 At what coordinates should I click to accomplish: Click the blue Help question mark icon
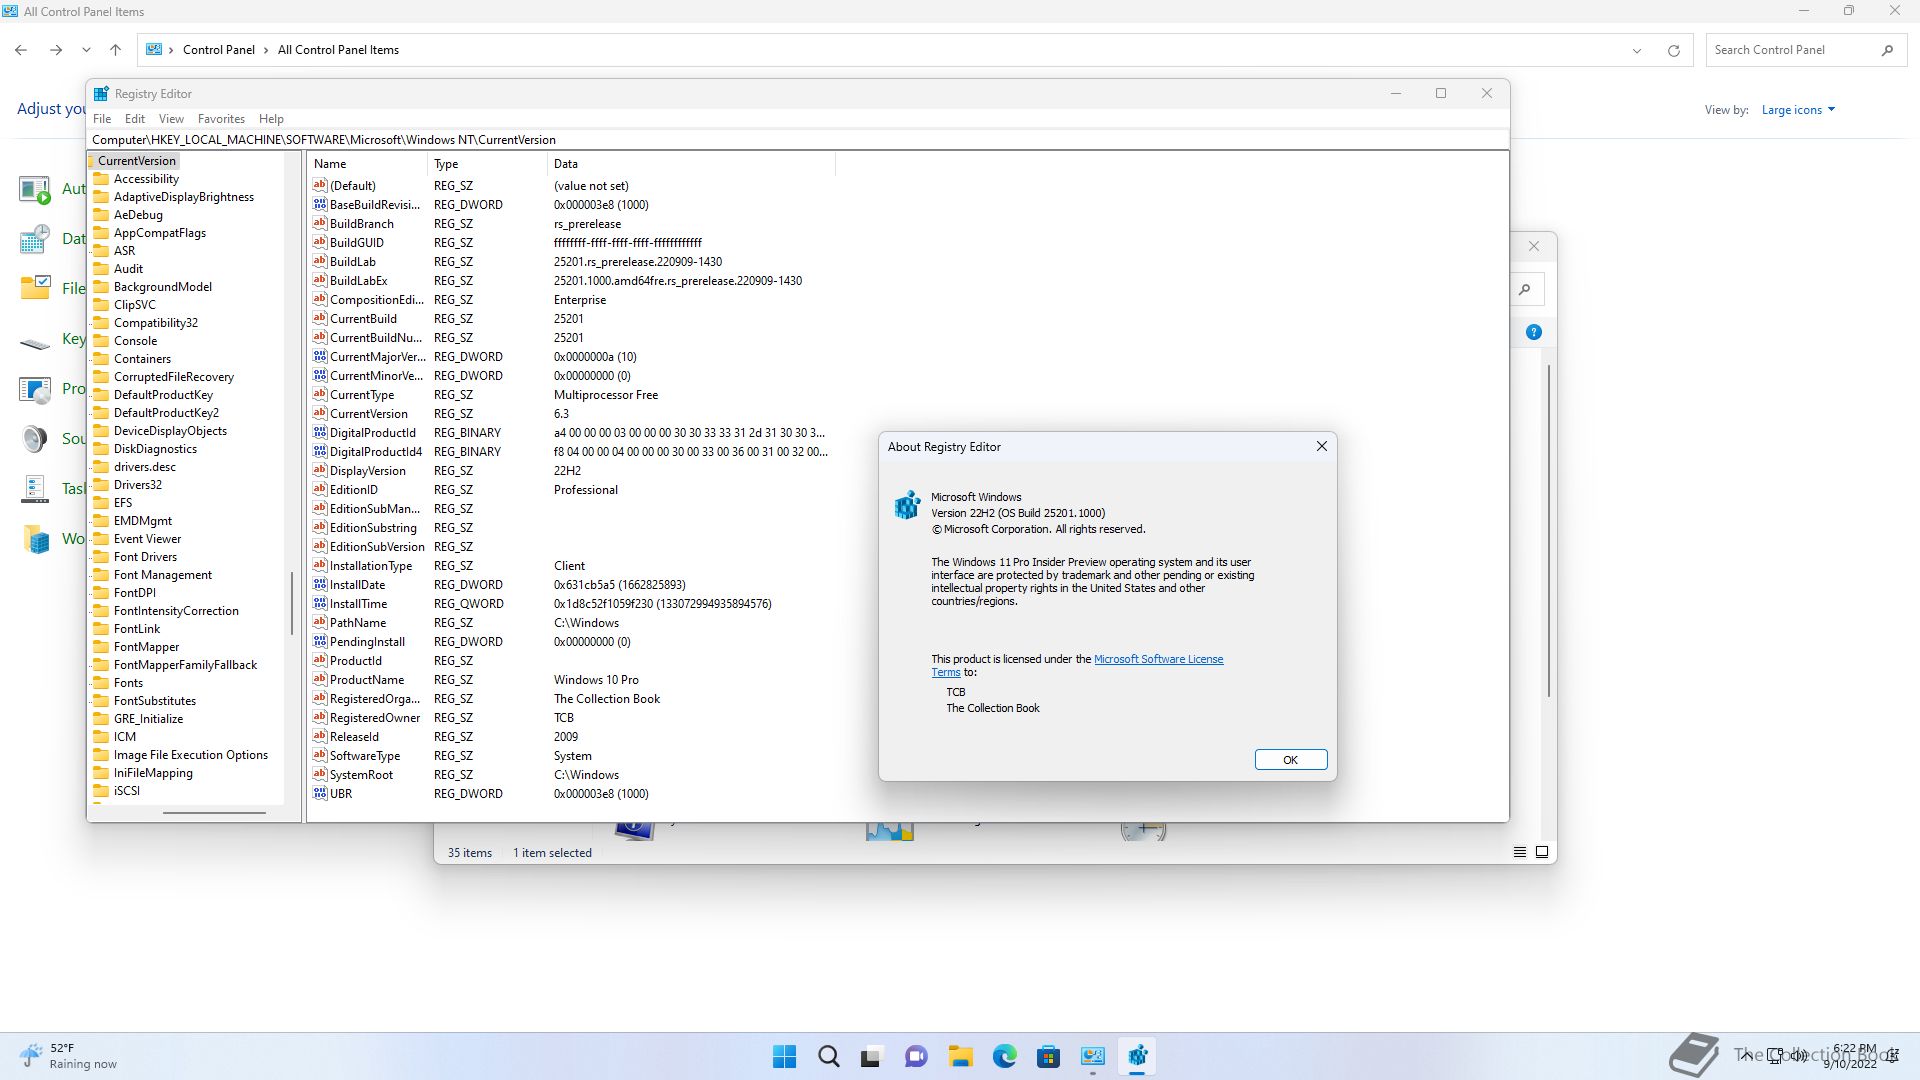1534,332
